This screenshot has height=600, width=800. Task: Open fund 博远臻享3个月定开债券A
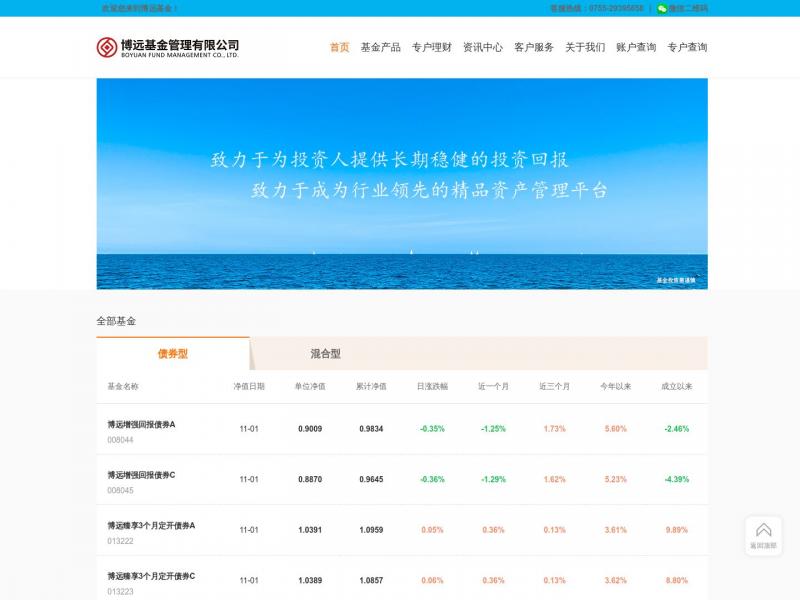[151, 525]
